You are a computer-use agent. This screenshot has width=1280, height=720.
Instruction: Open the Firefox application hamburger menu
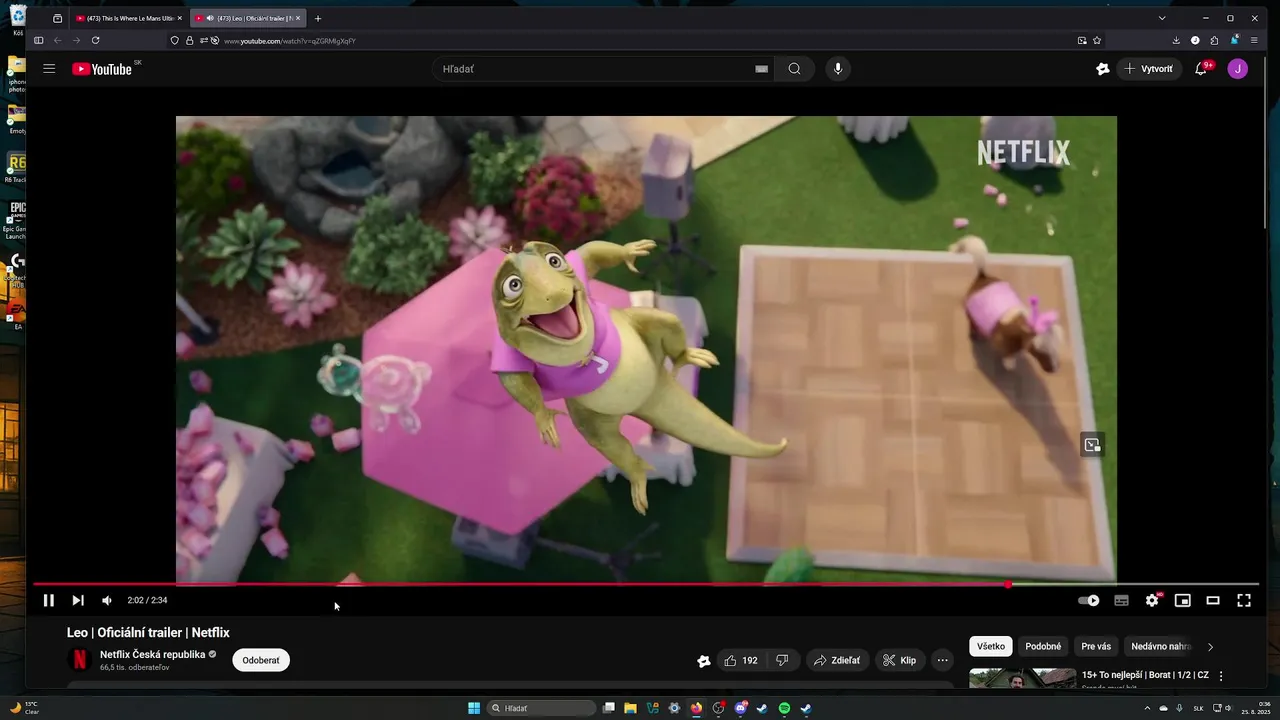[x=1254, y=40]
